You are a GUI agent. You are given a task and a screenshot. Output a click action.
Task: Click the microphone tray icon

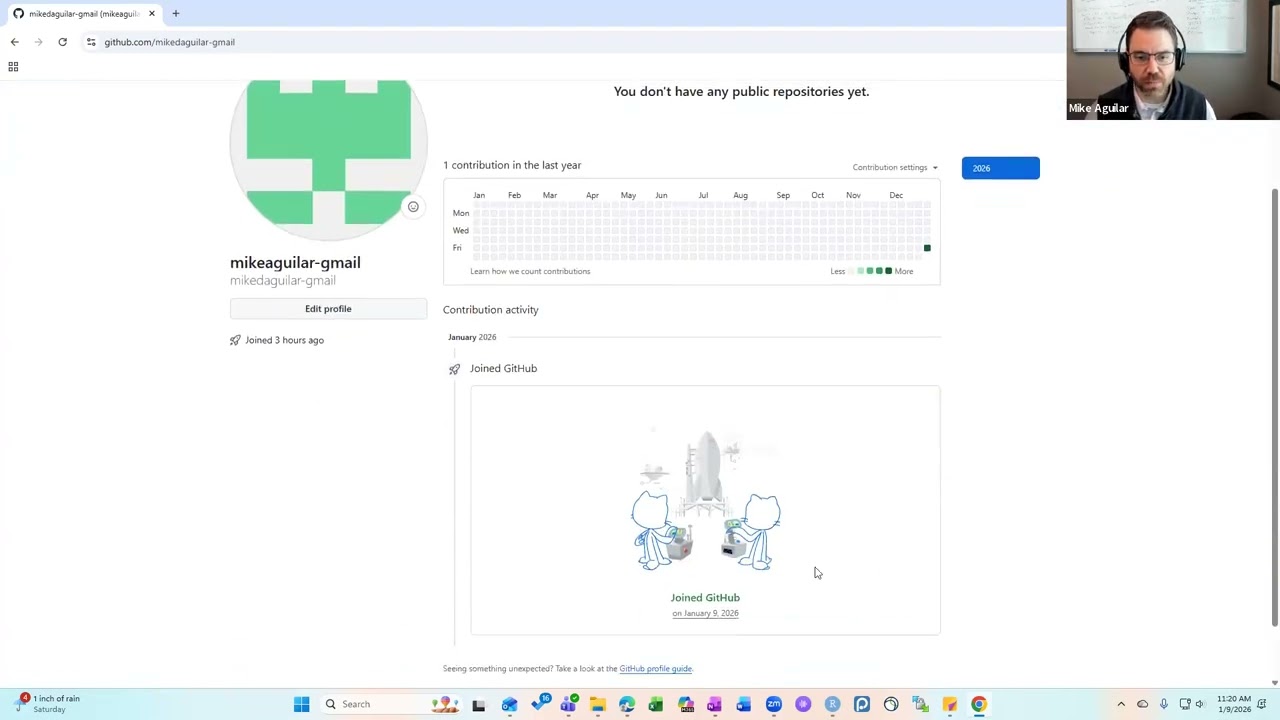pos(1164,704)
